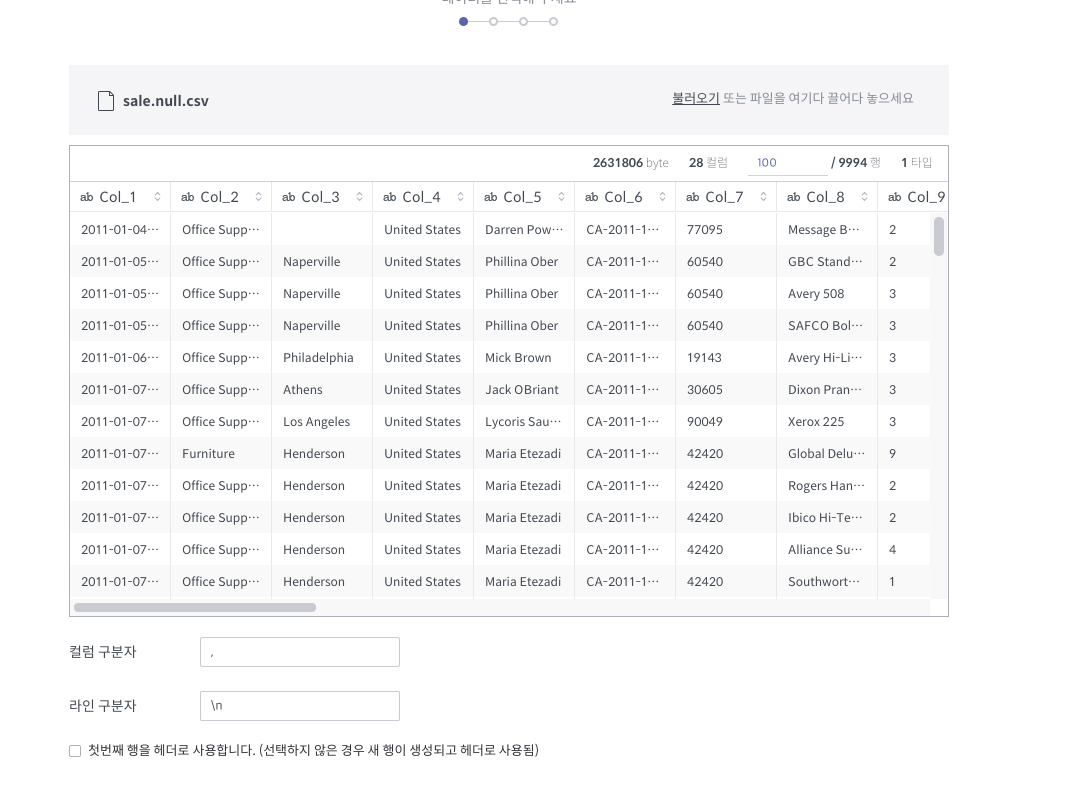
Task: Sort column Col_5 using its arrows
Action: point(561,197)
